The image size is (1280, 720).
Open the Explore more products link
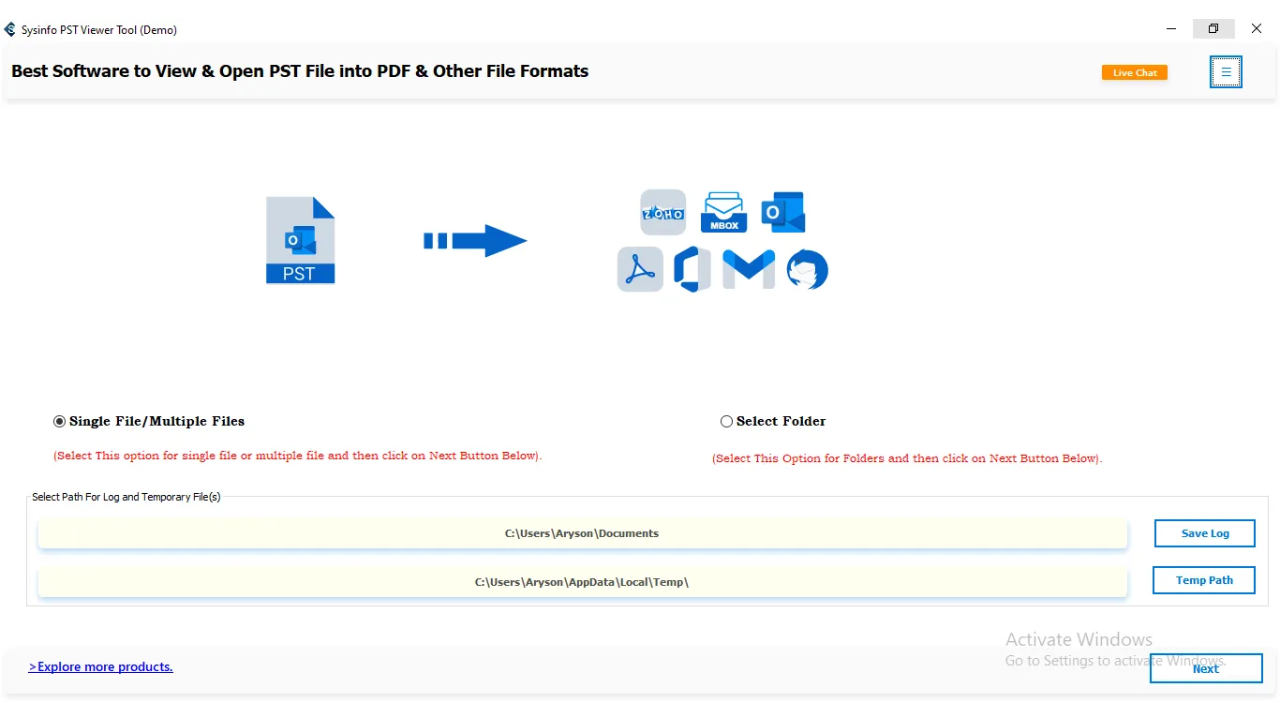click(x=101, y=666)
